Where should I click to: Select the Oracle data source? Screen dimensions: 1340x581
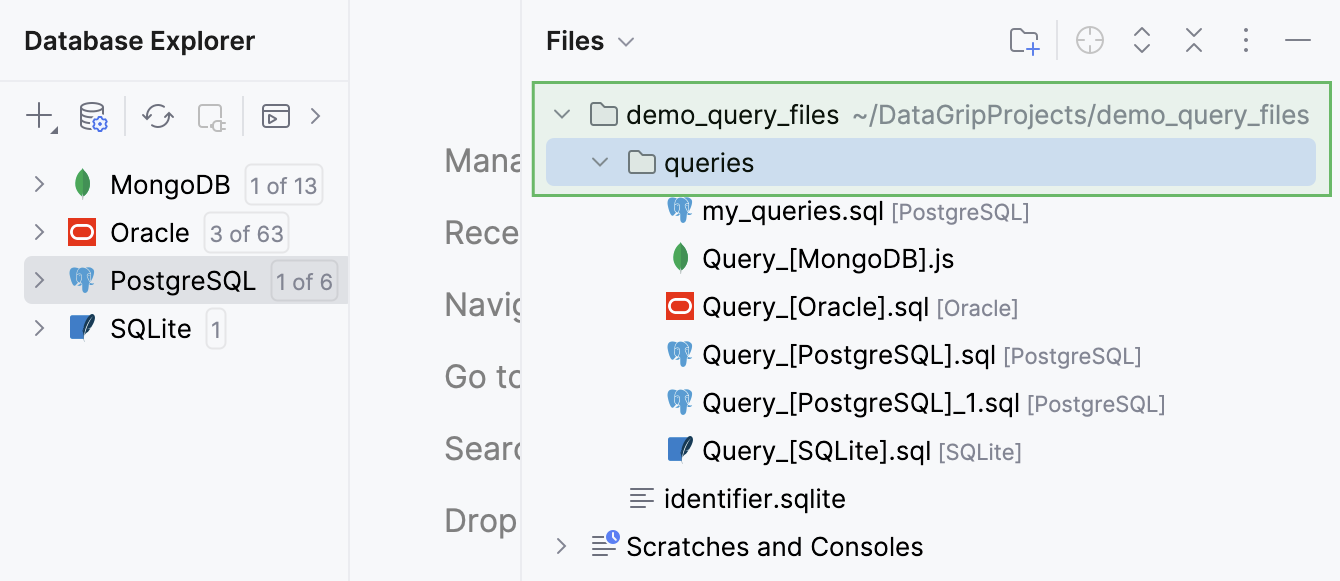(x=150, y=232)
